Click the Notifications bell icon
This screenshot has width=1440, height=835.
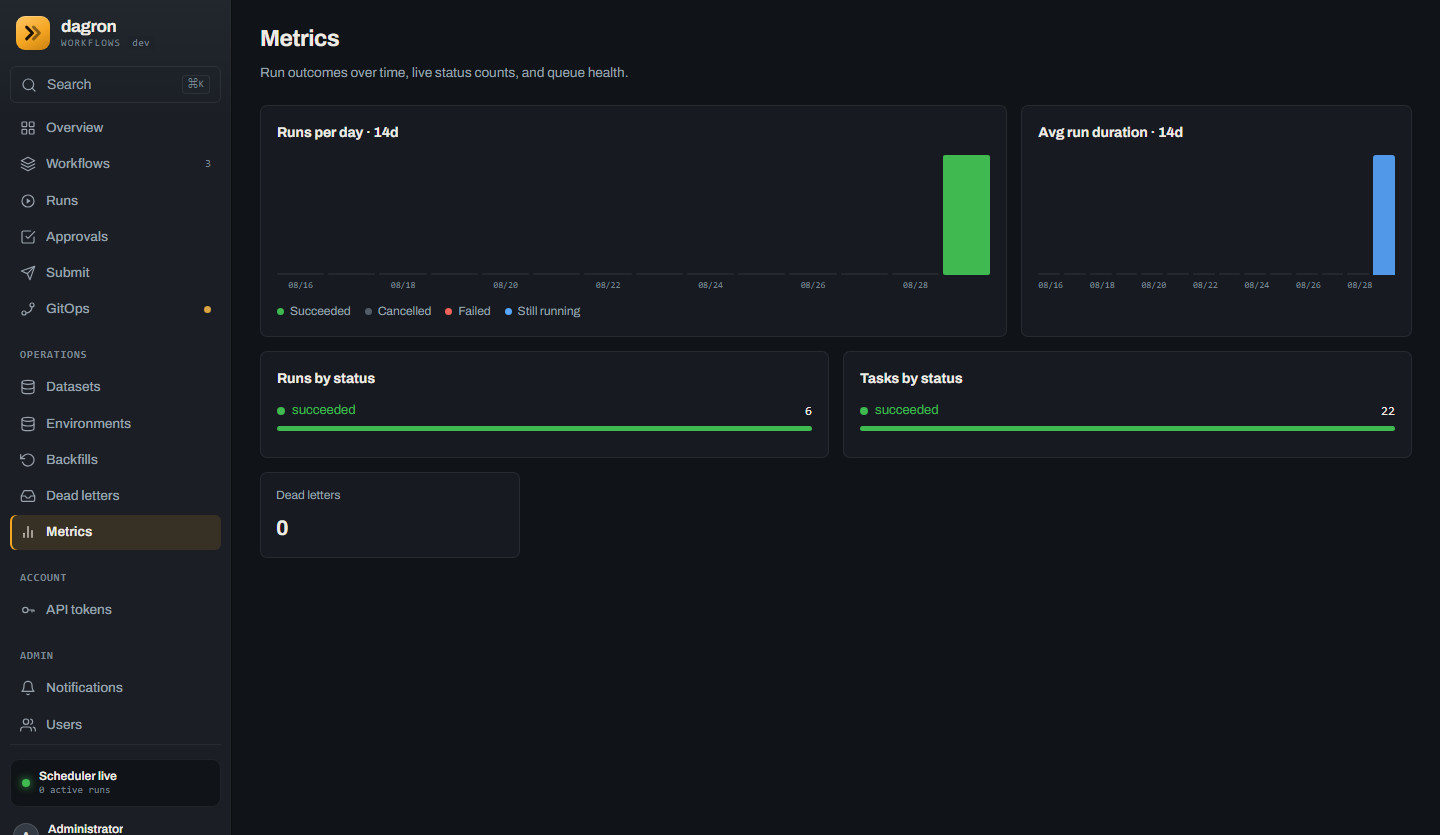click(x=28, y=688)
